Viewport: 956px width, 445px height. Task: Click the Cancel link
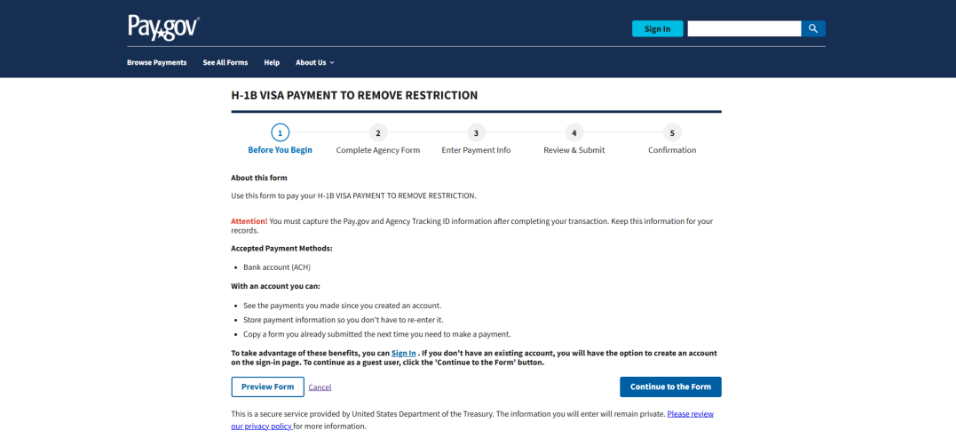click(x=320, y=387)
